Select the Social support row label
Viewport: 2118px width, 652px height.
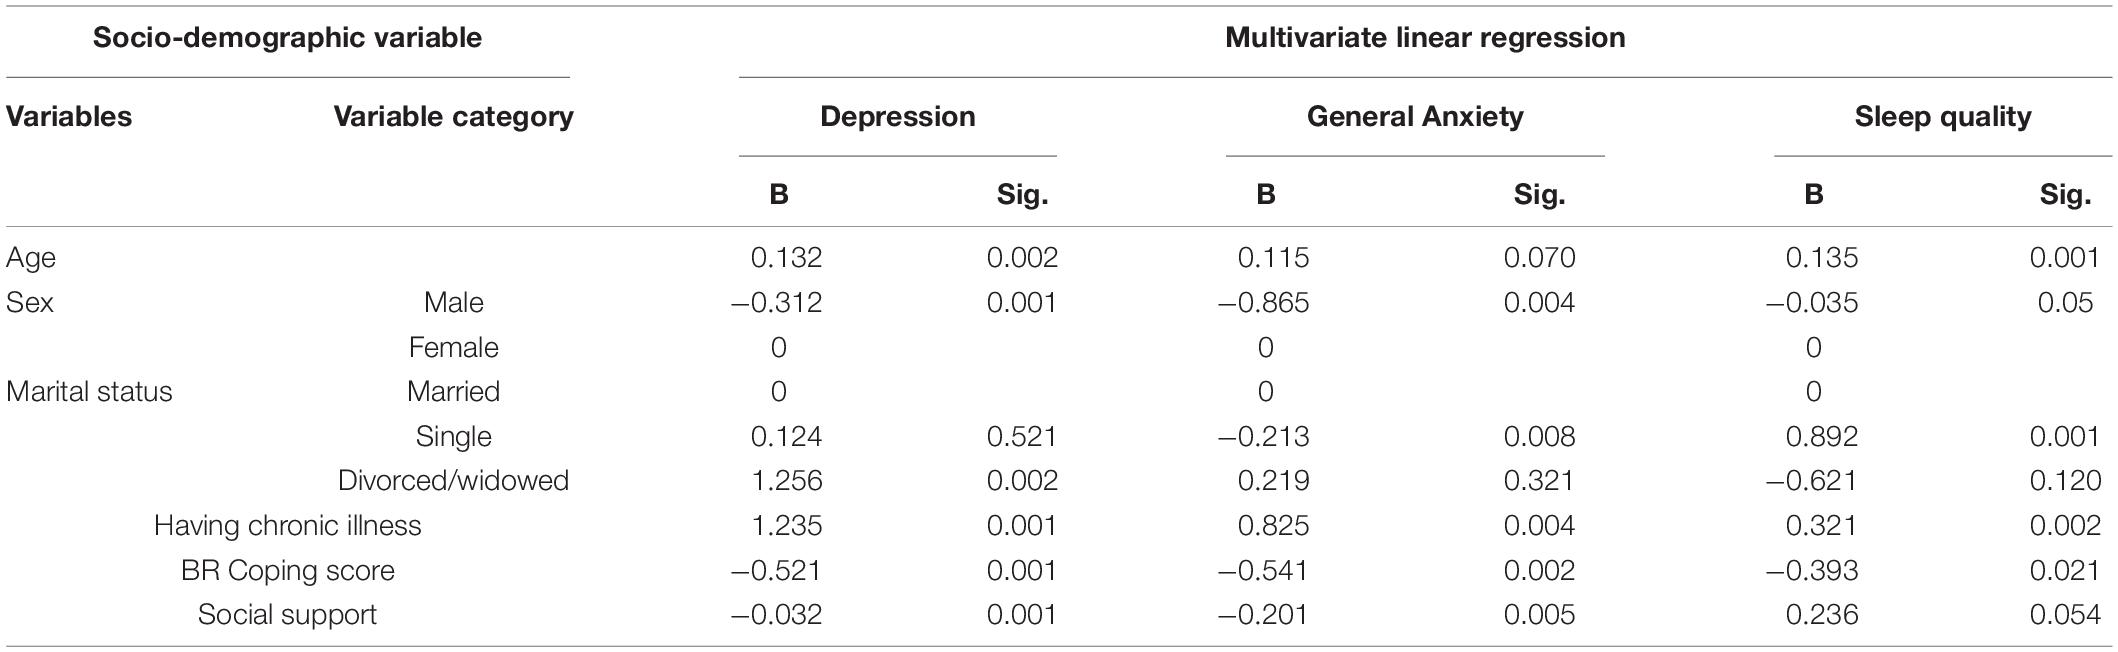(x=287, y=614)
